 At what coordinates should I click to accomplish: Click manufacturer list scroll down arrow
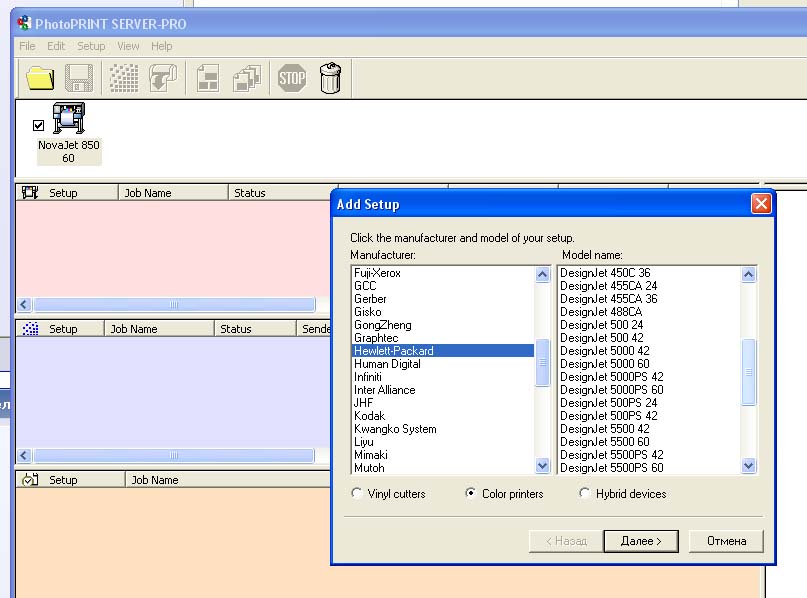[542, 466]
